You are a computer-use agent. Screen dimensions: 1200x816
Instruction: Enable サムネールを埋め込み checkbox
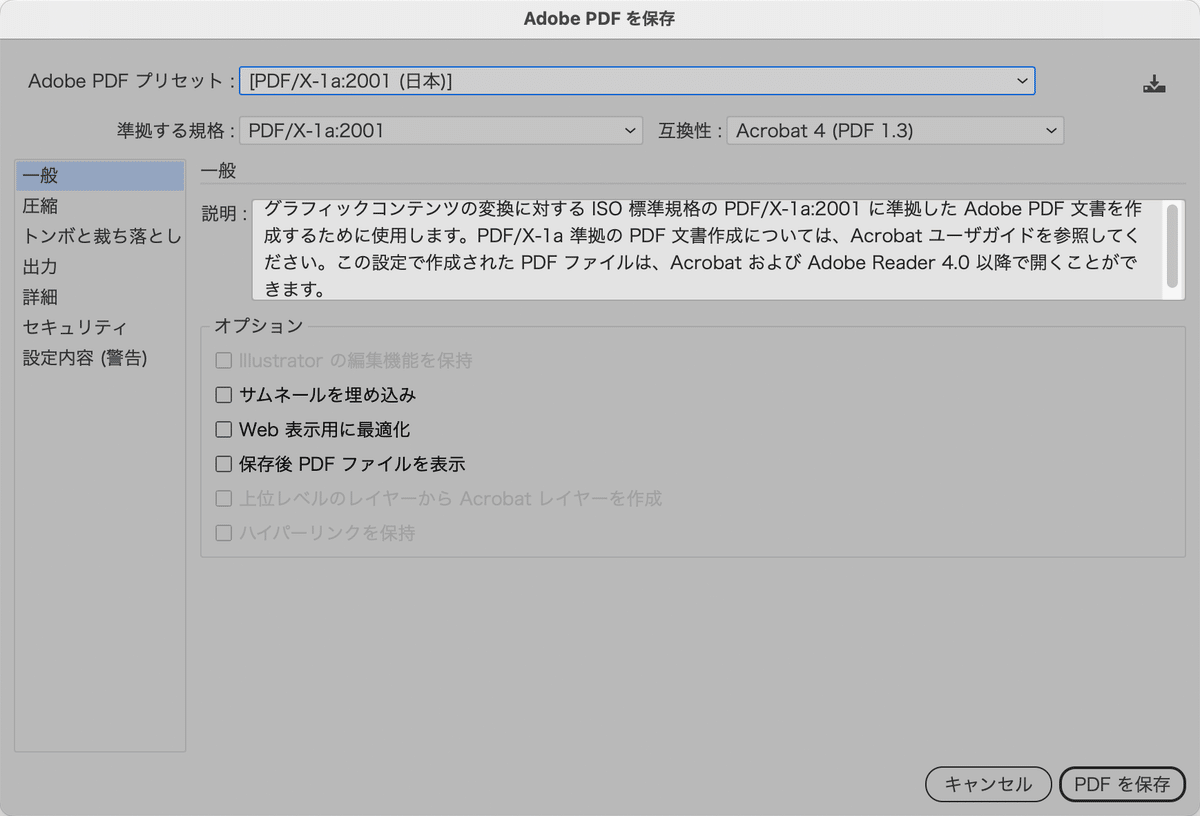[224, 395]
